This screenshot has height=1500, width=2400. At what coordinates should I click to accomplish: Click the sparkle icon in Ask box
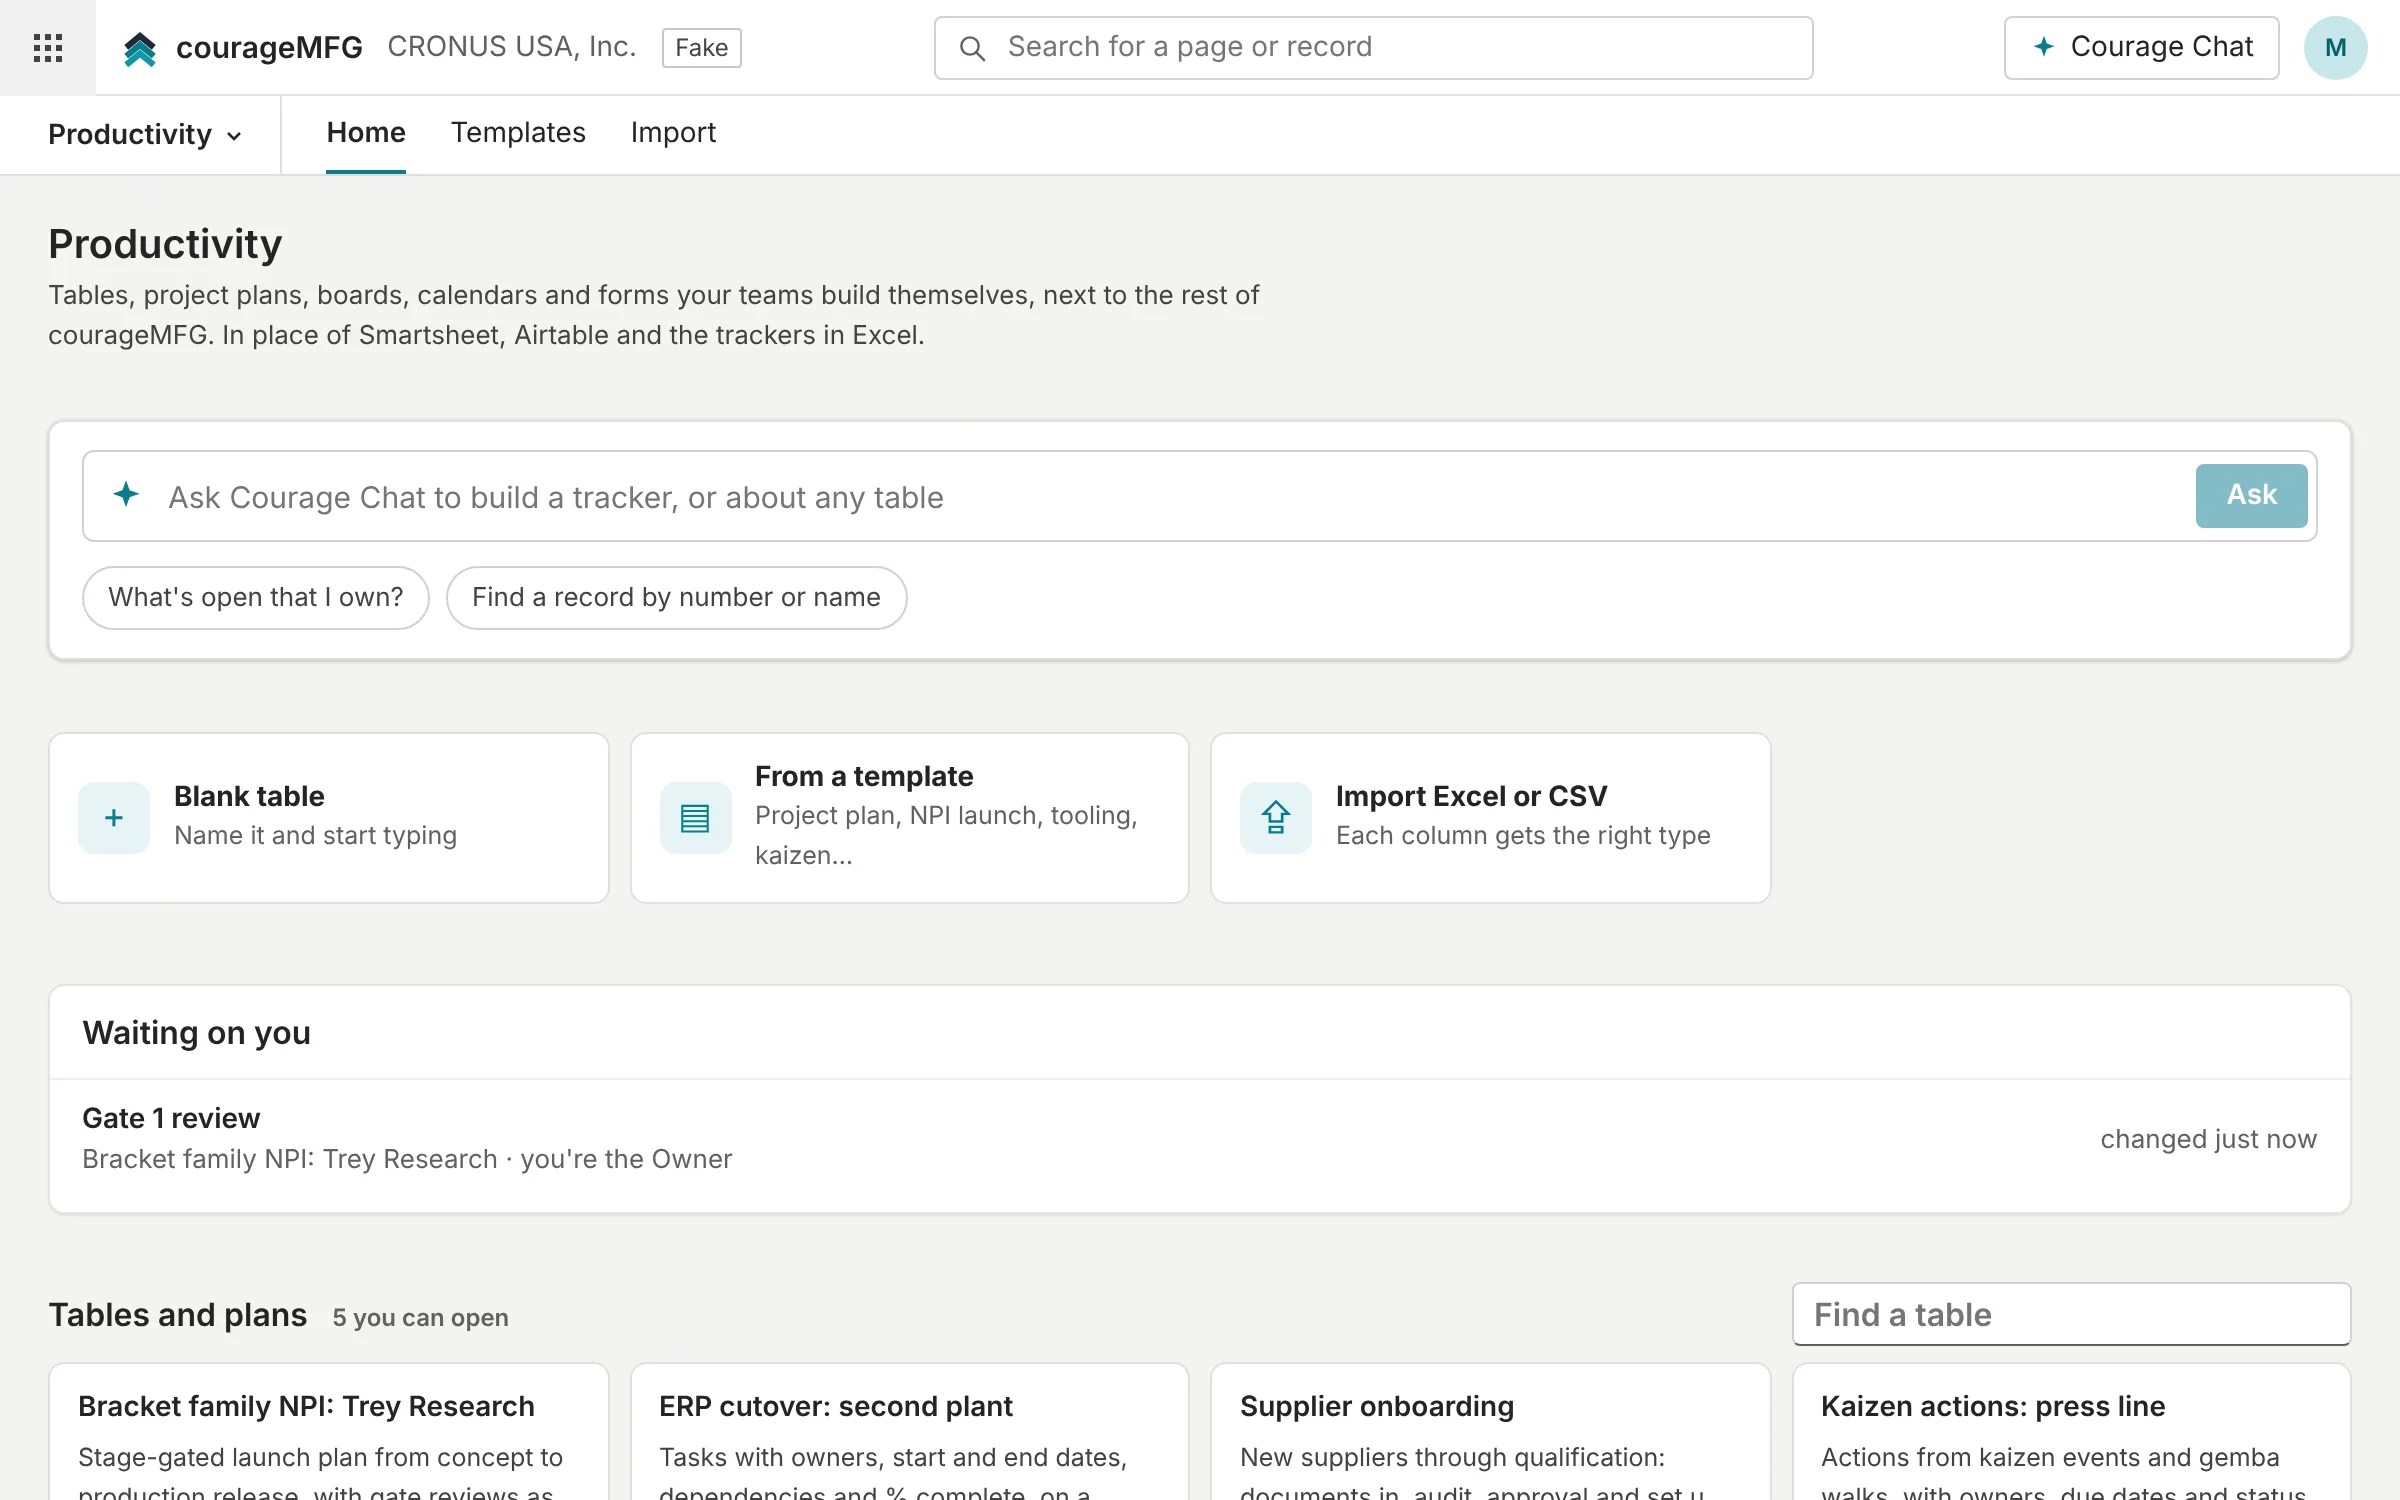[x=126, y=494]
